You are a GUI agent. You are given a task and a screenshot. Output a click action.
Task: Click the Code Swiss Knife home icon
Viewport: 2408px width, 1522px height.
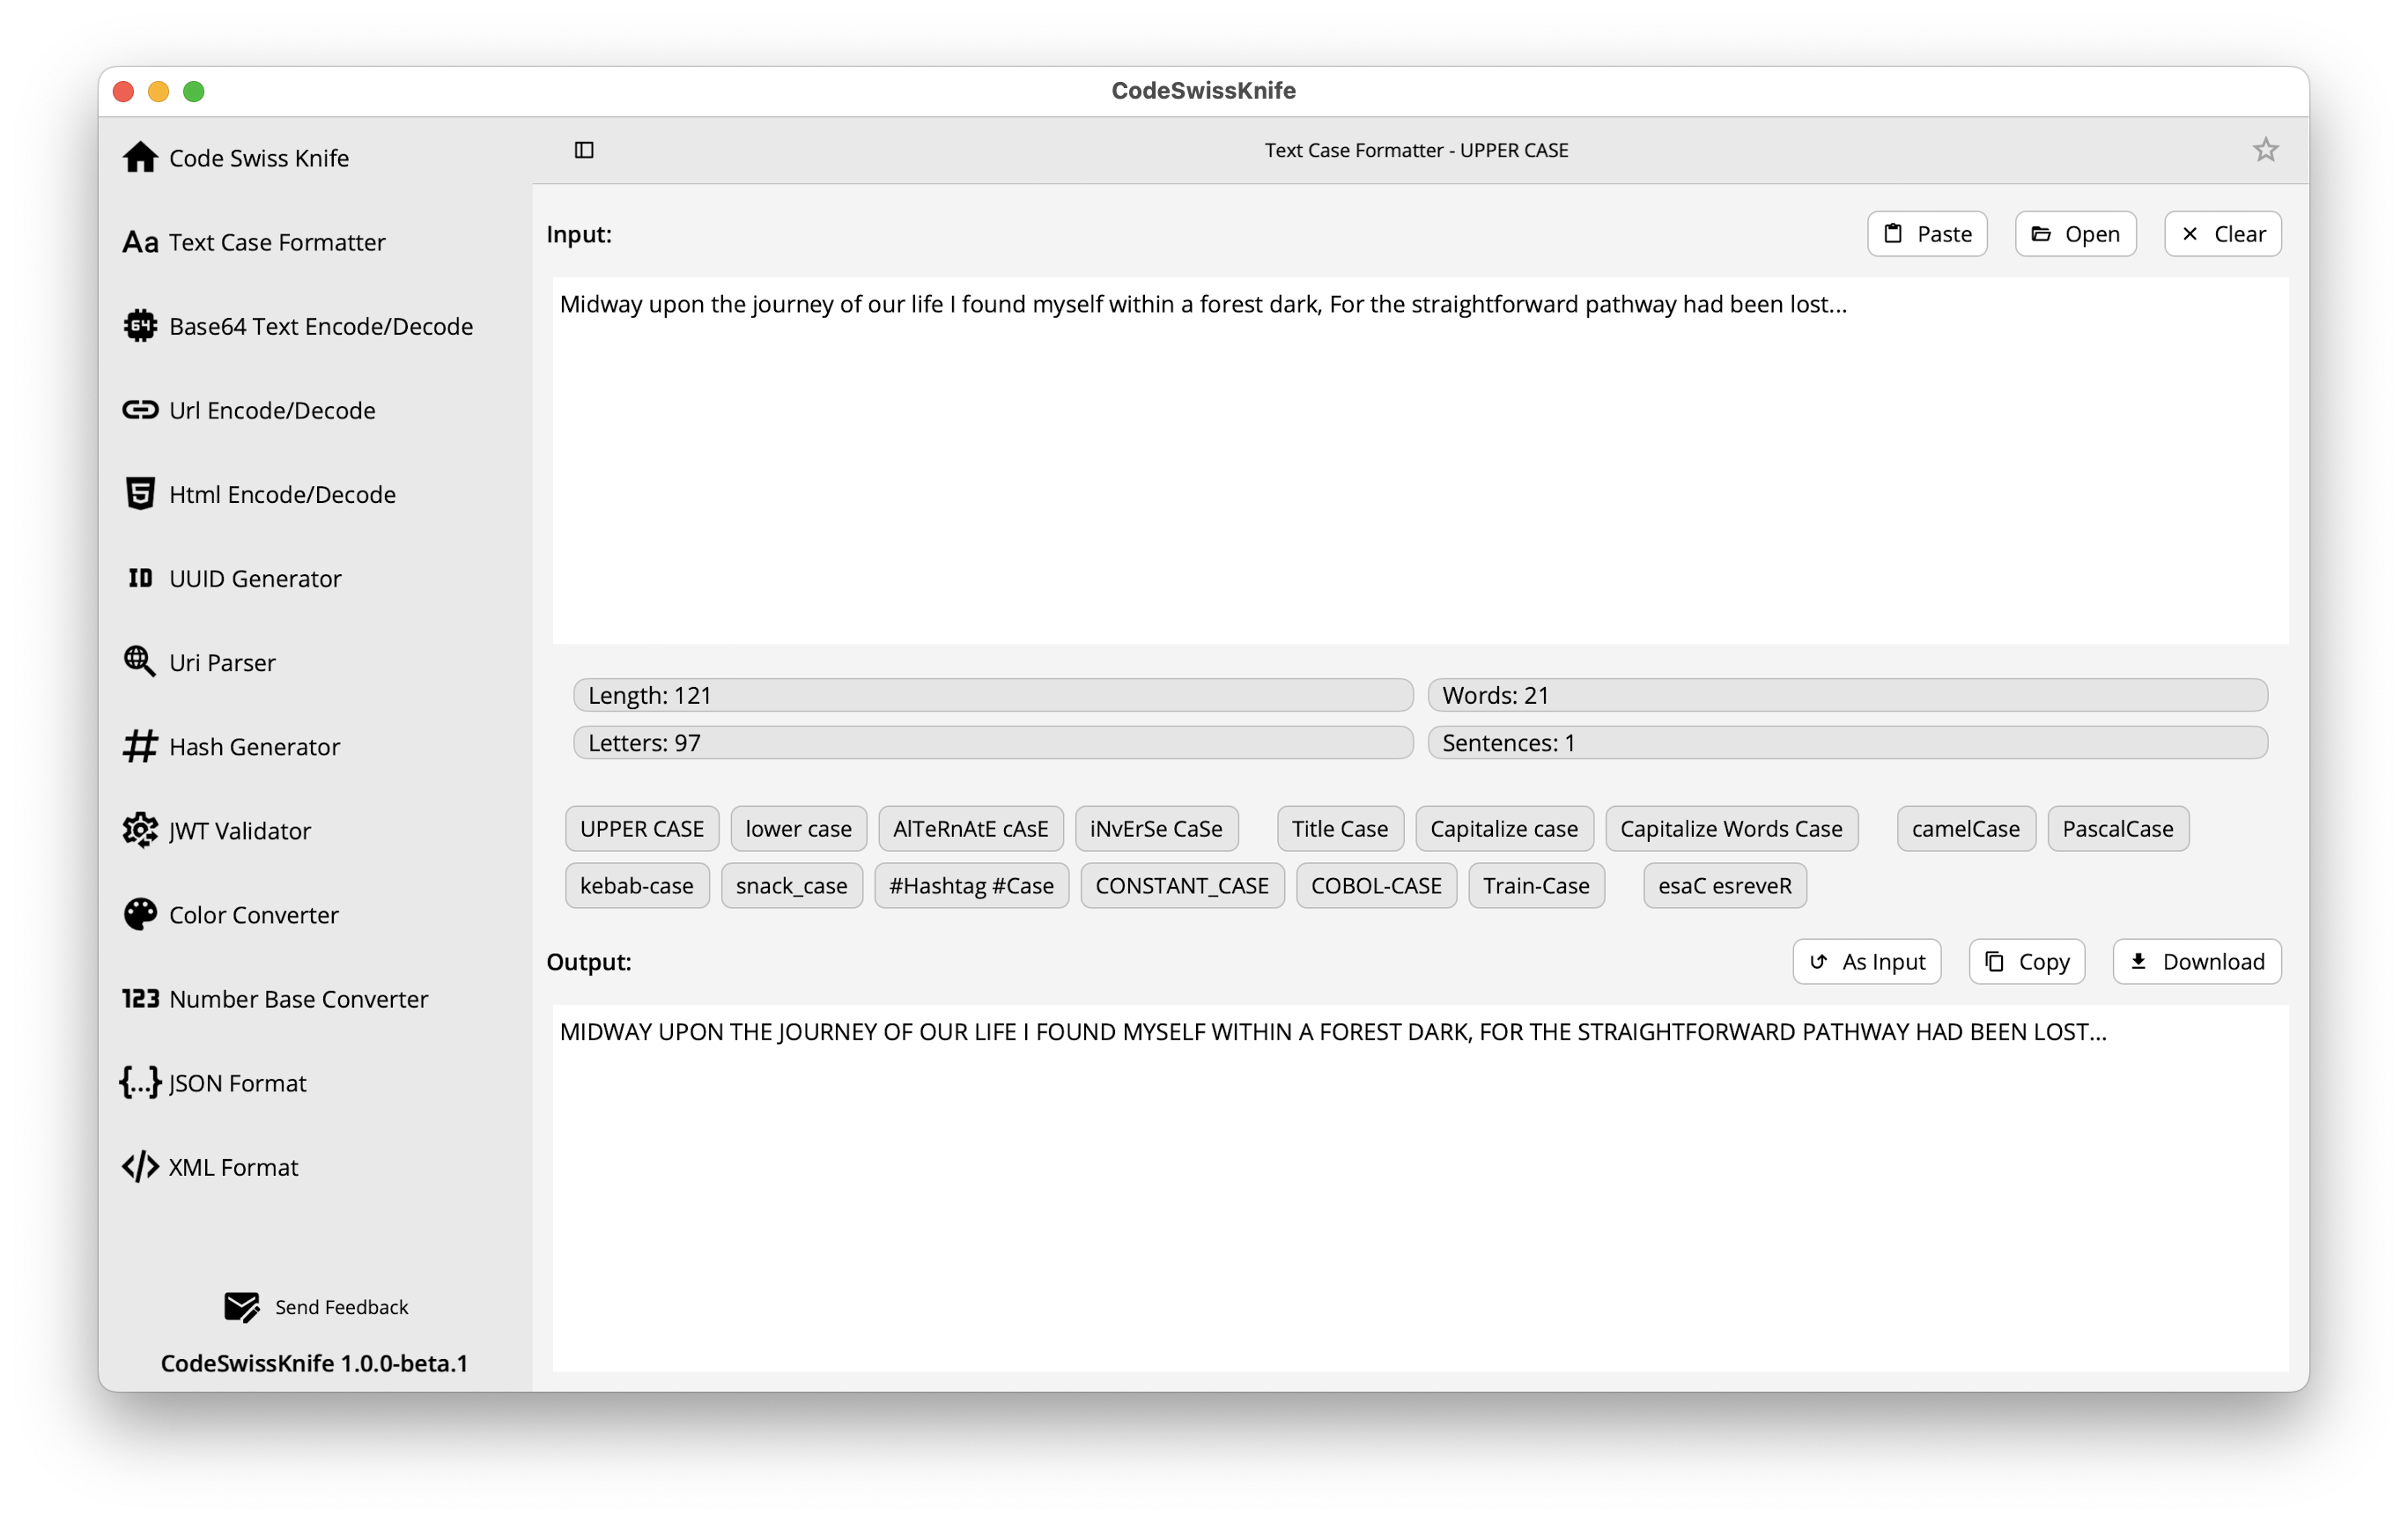(x=140, y=157)
